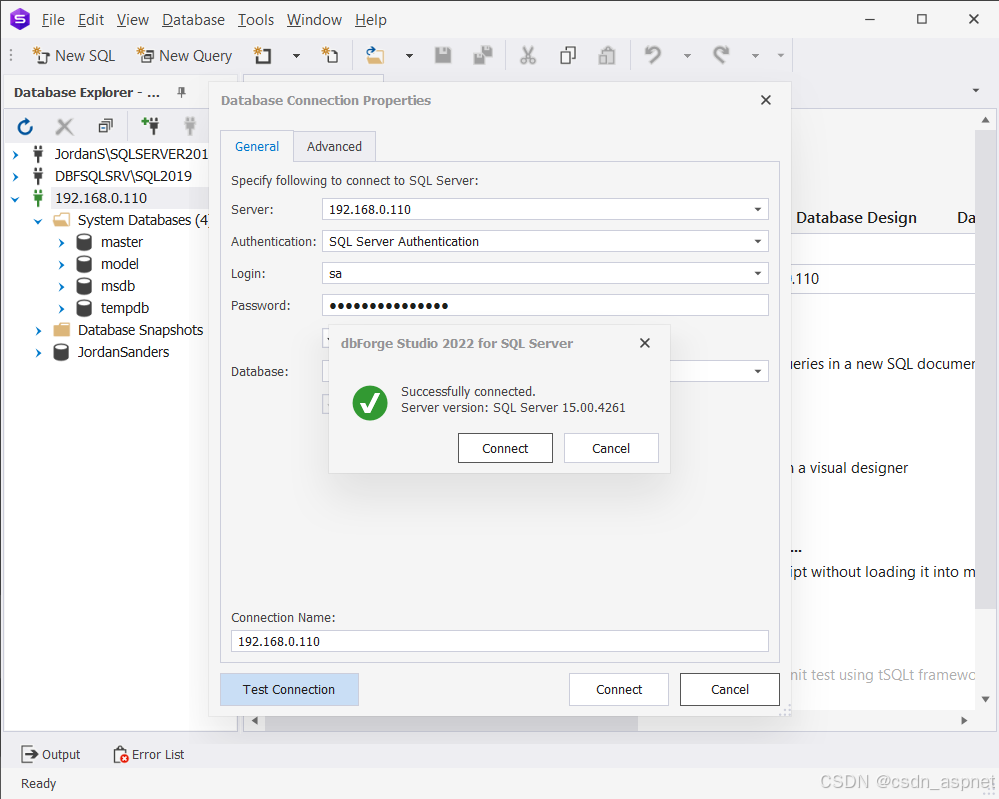Select the Database Design start page tab
The width and height of the screenshot is (999, 799).
(x=856, y=218)
